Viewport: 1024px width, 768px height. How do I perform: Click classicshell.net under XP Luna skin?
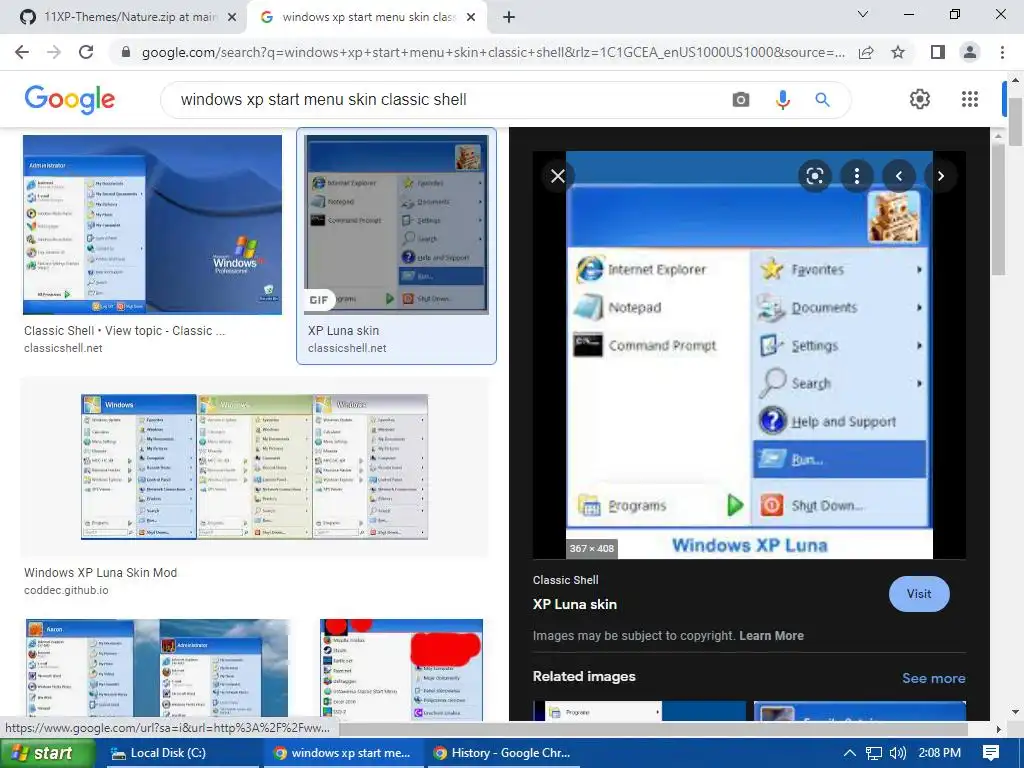(x=347, y=348)
